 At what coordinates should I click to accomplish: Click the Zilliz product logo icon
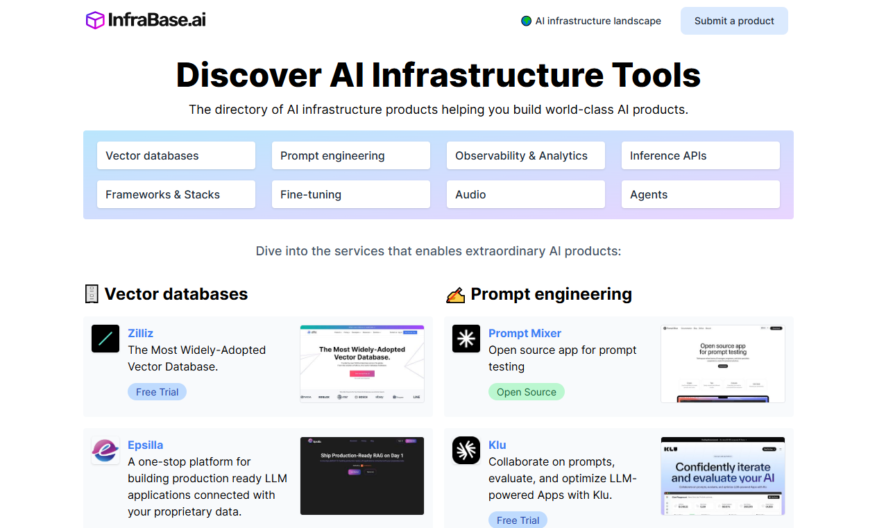pyautogui.click(x=105, y=338)
